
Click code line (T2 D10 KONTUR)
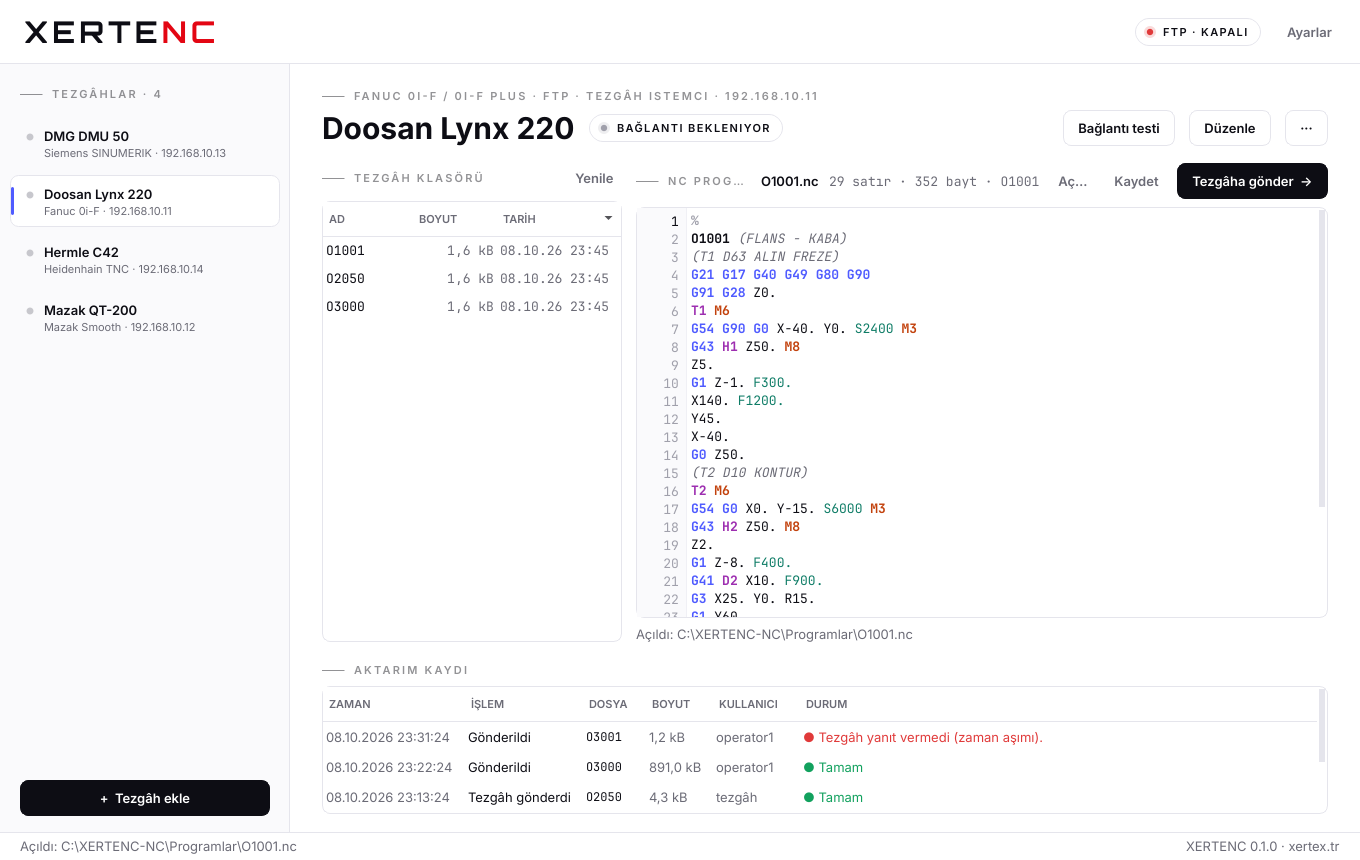coord(749,473)
